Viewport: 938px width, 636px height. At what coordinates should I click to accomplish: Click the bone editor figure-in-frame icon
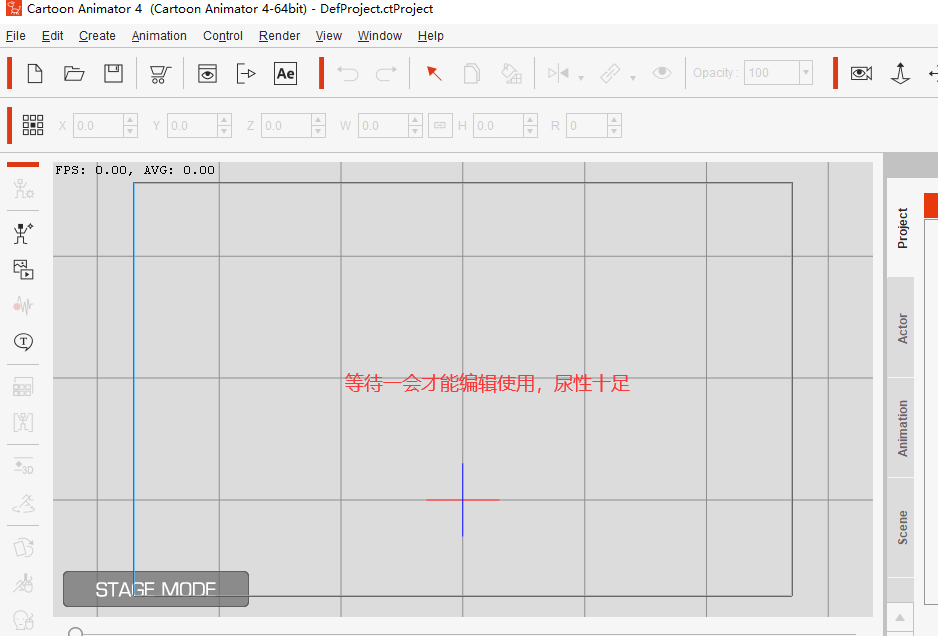[x=23, y=423]
